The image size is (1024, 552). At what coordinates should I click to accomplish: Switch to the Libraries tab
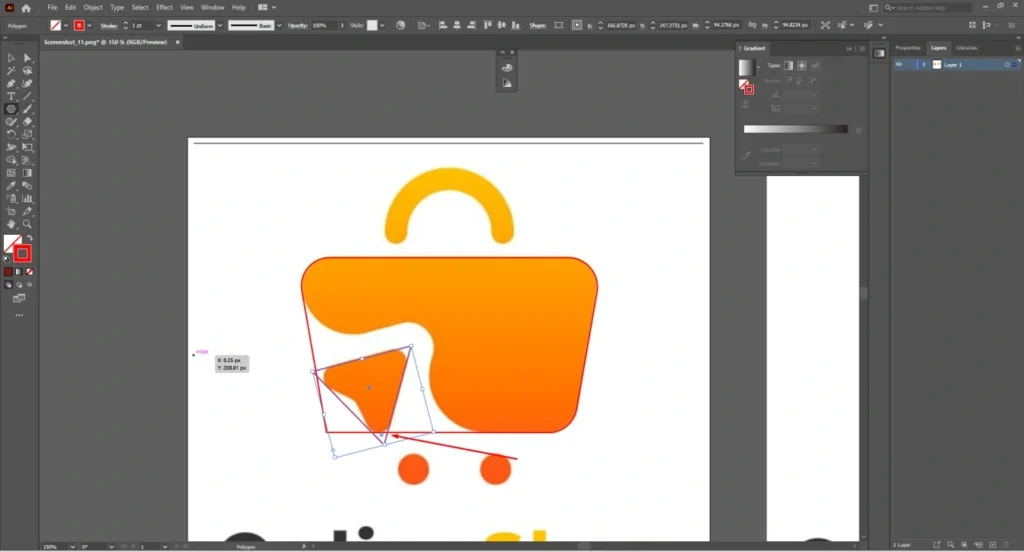[x=967, y=48]
